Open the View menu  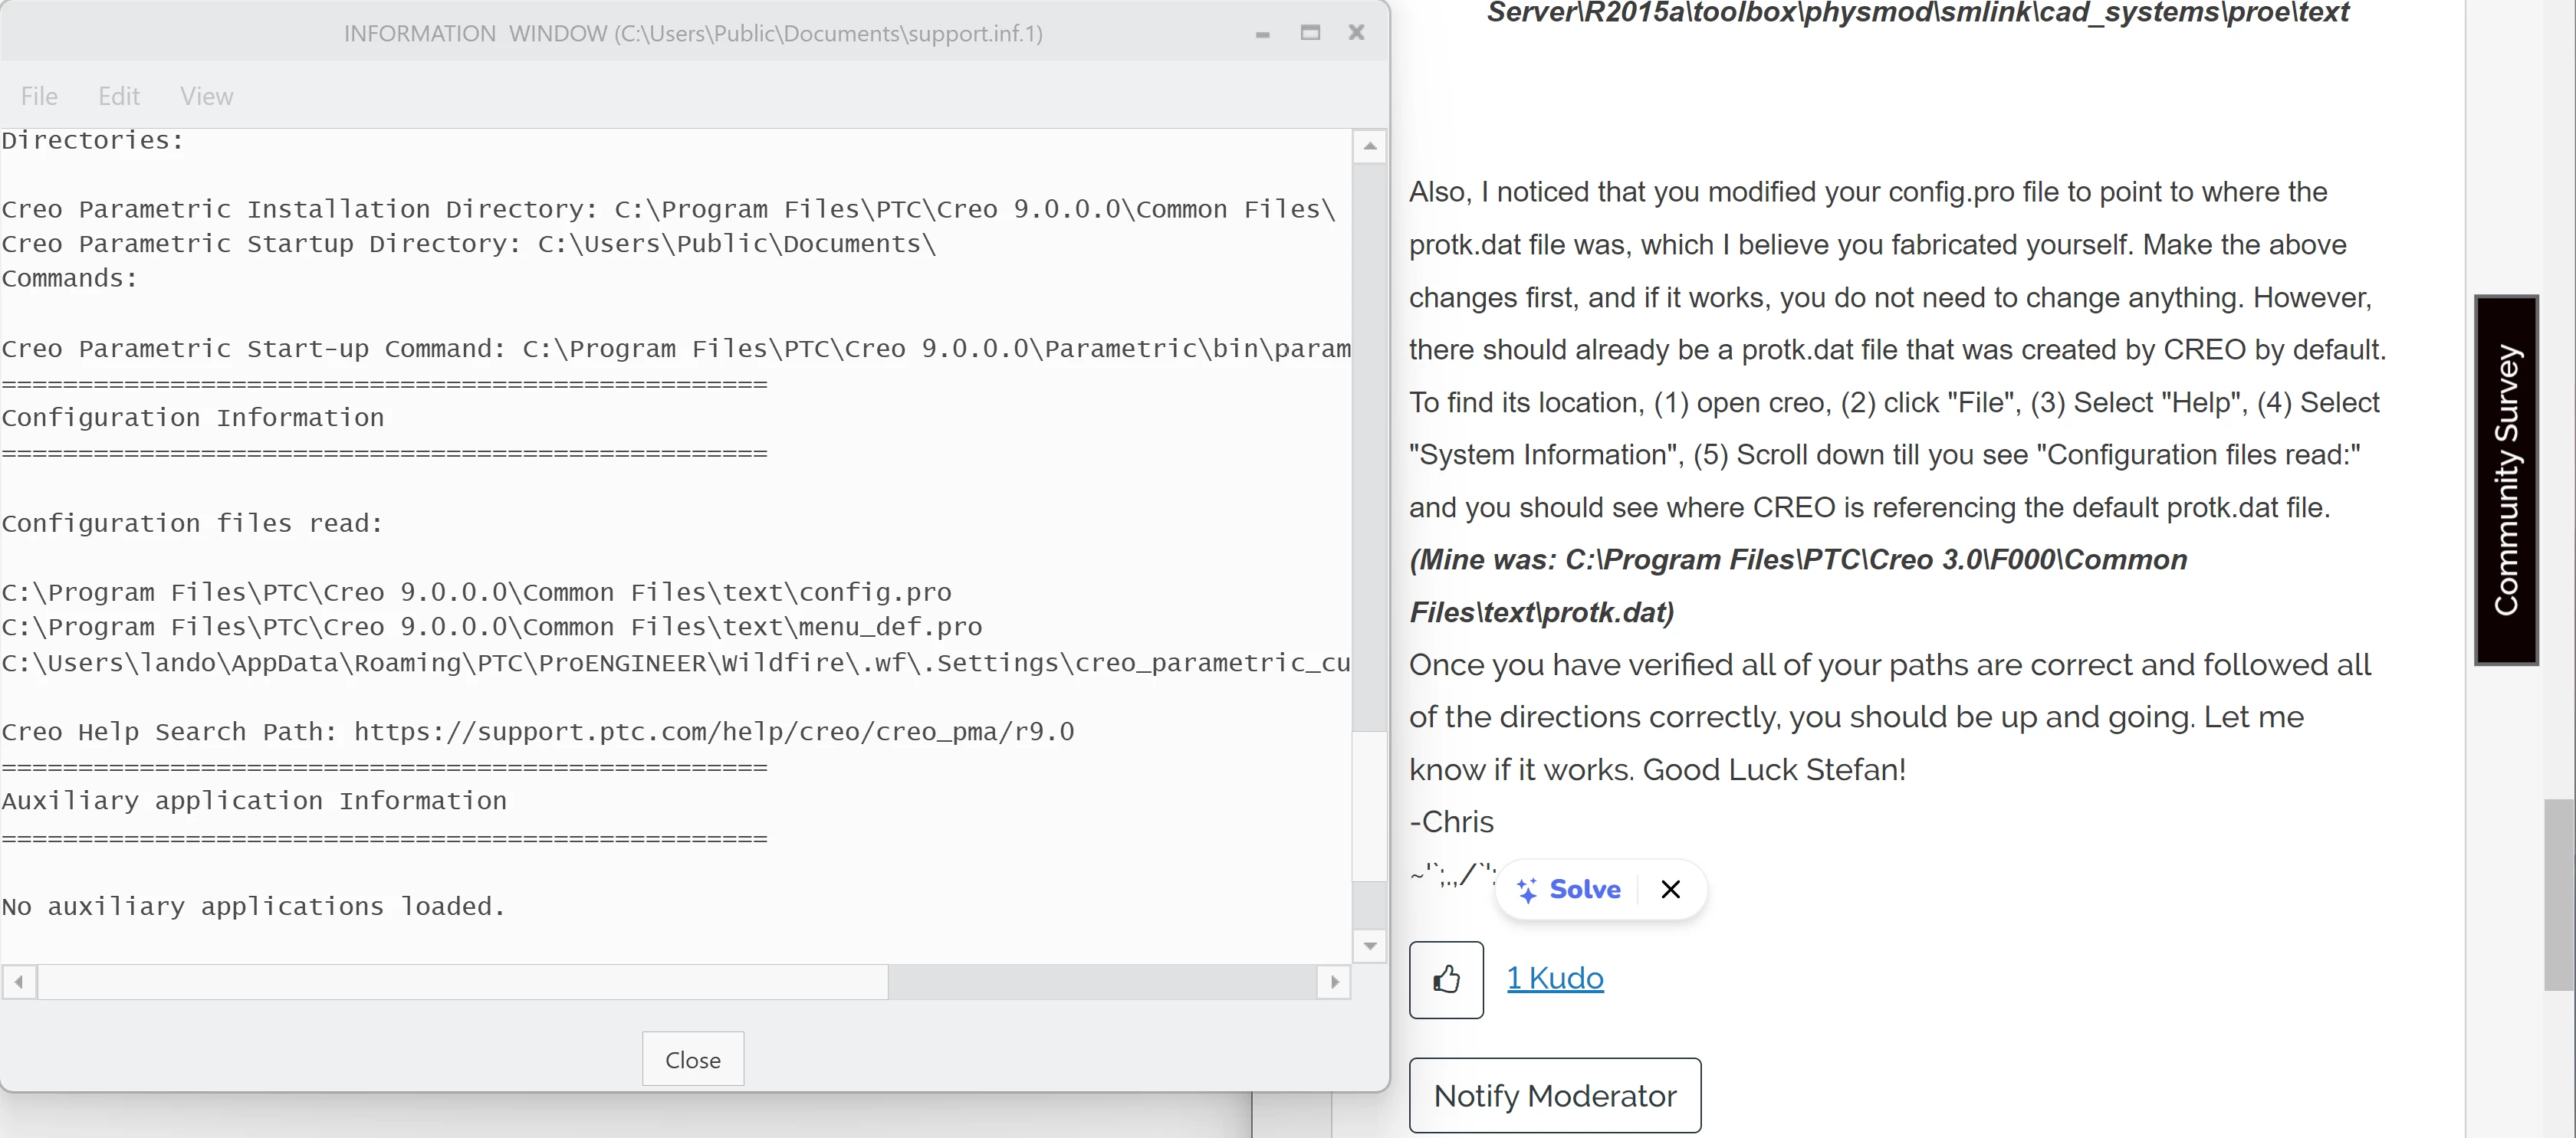point(206,96)
